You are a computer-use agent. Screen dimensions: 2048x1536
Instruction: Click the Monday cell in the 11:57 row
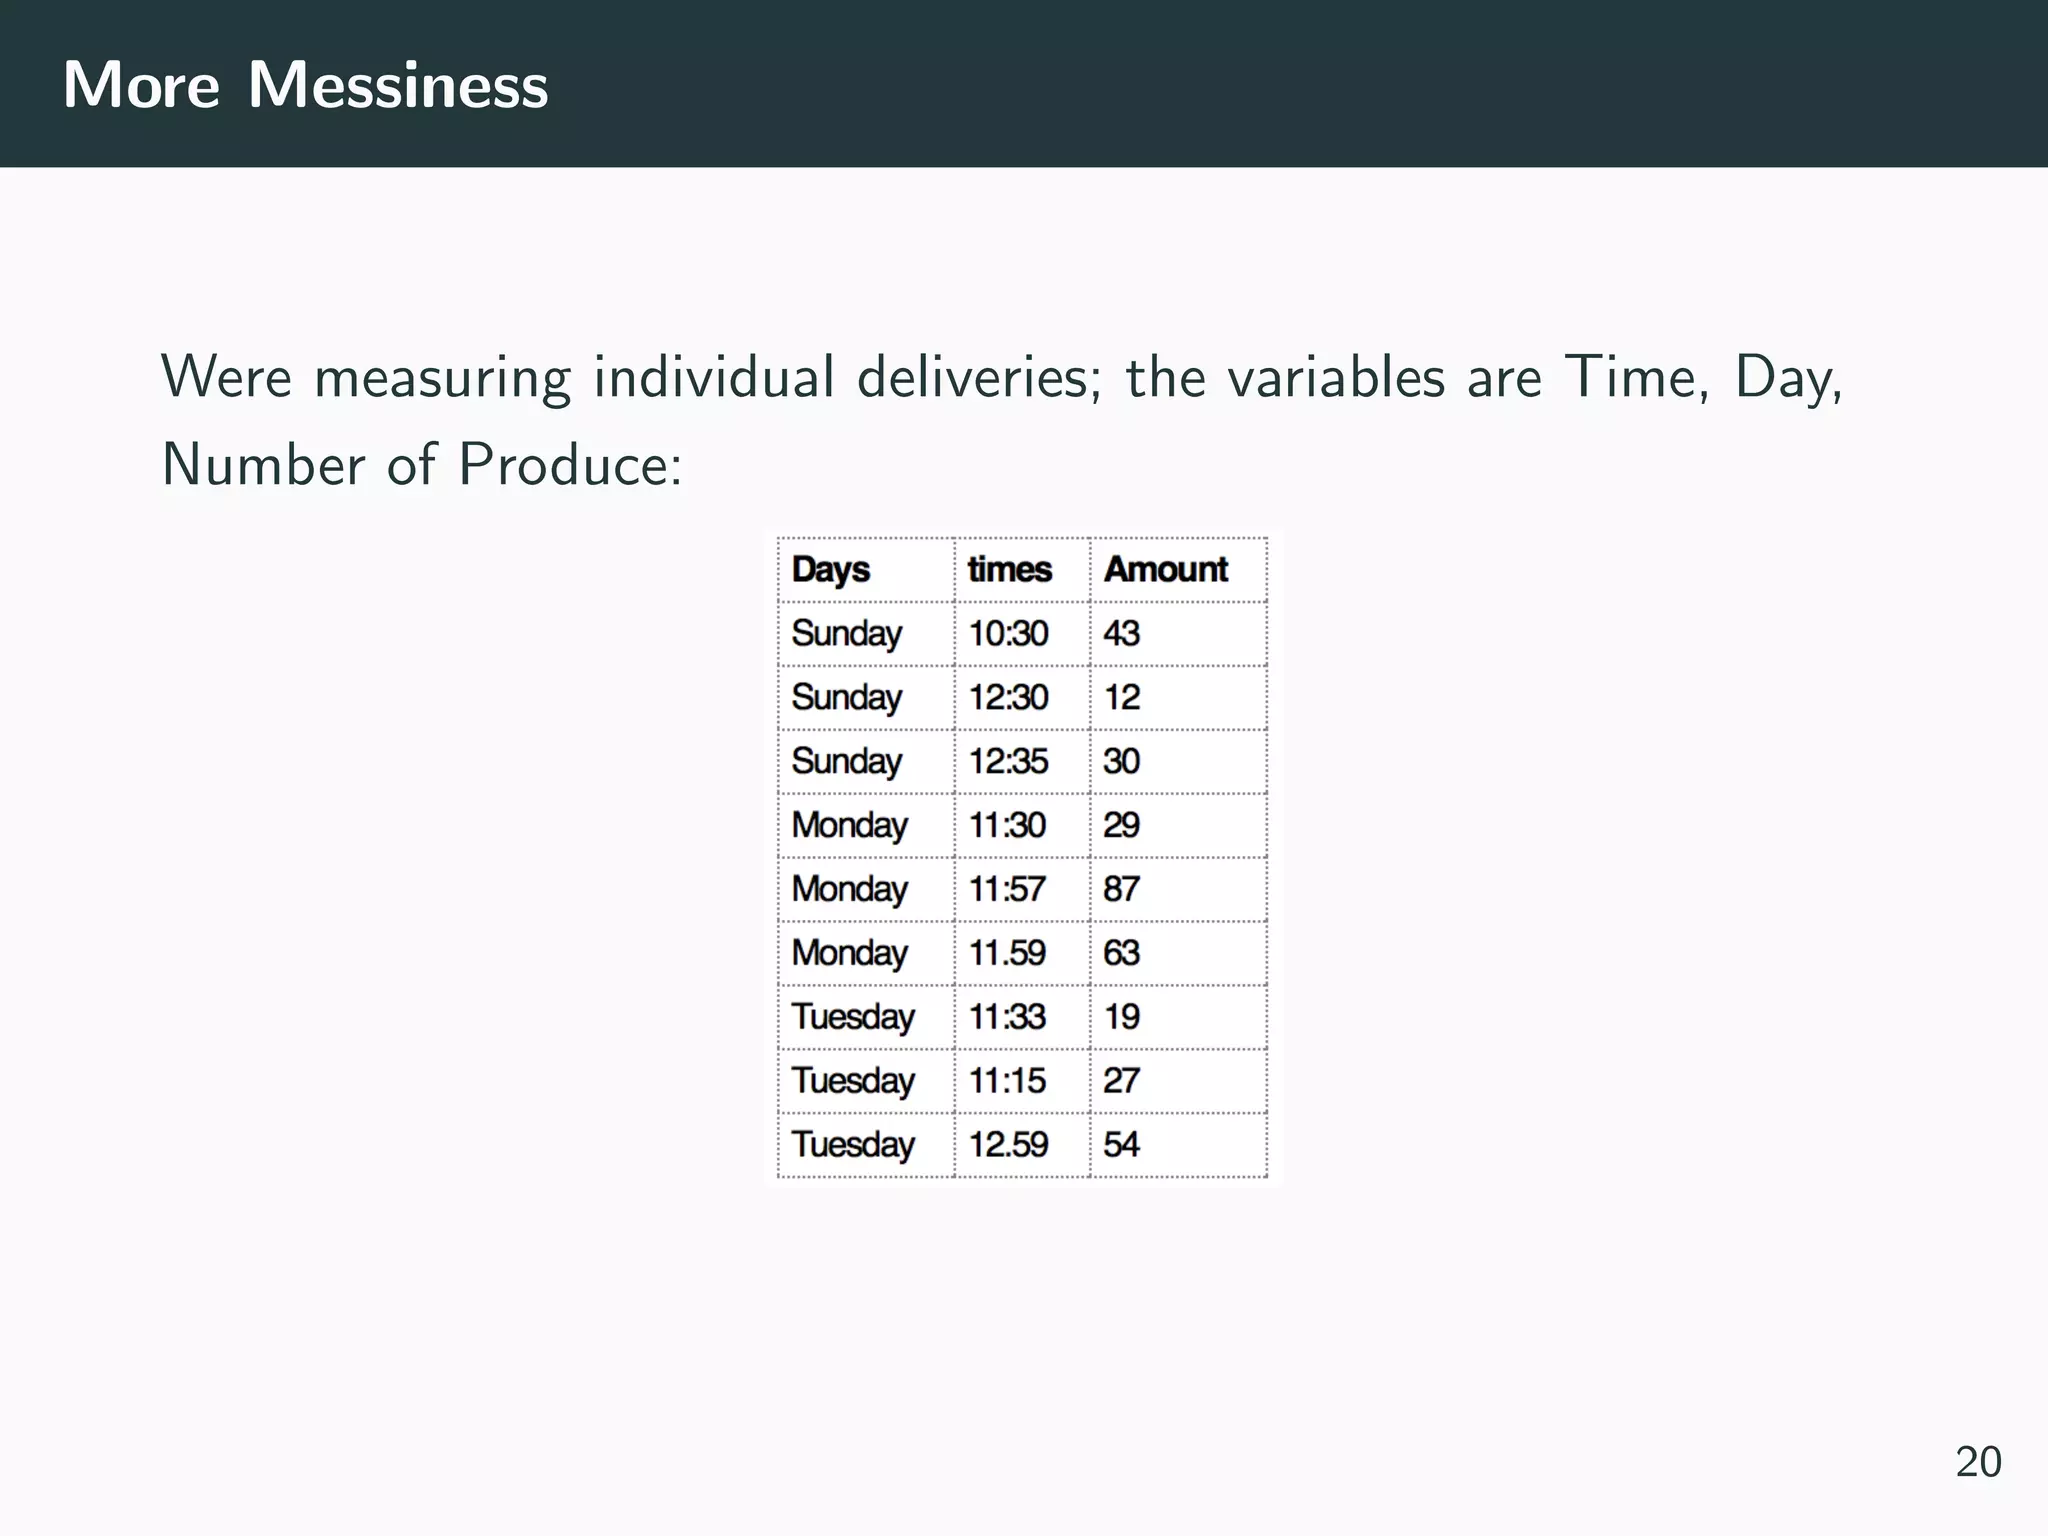[866, 890]
